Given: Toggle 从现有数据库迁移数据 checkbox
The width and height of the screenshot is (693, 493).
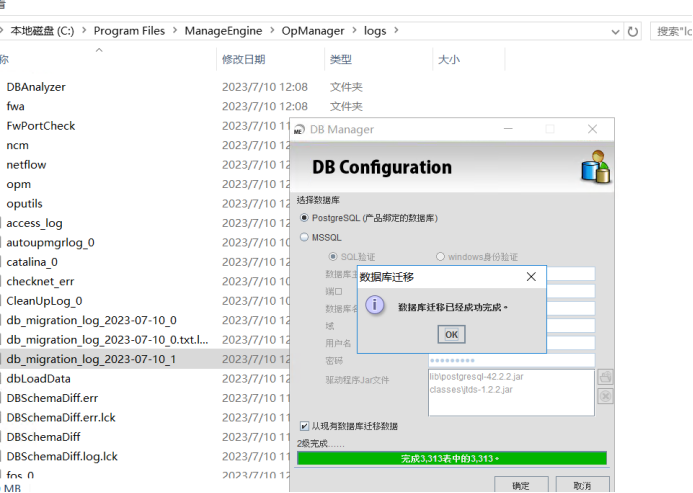Looking at the screenshot, I should (x=304, y=426).
